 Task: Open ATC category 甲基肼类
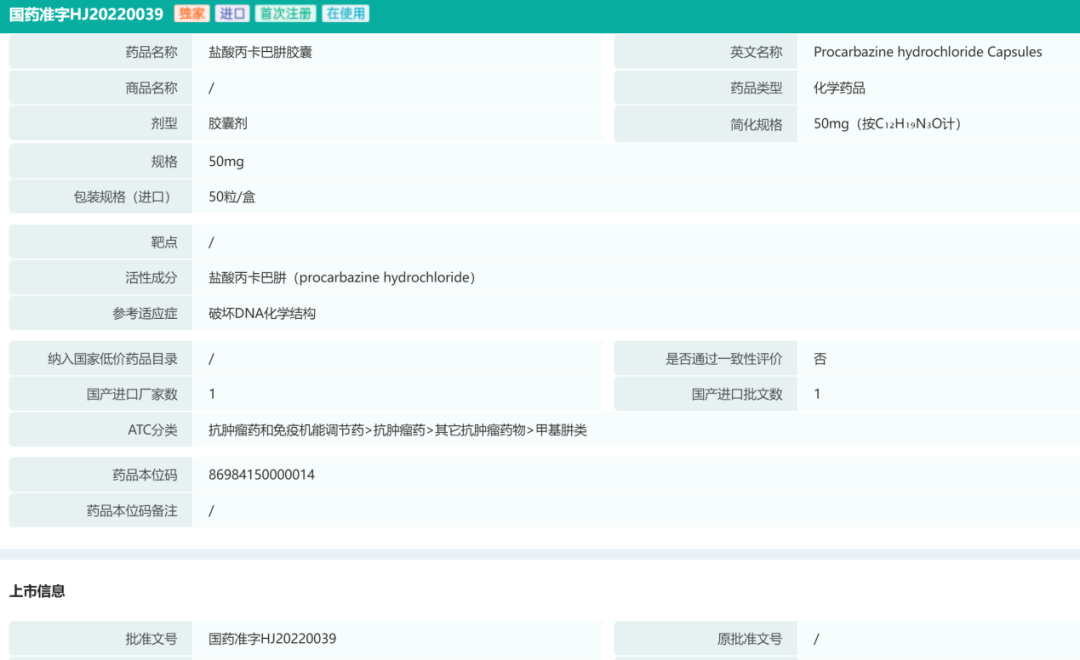(561, 430)
